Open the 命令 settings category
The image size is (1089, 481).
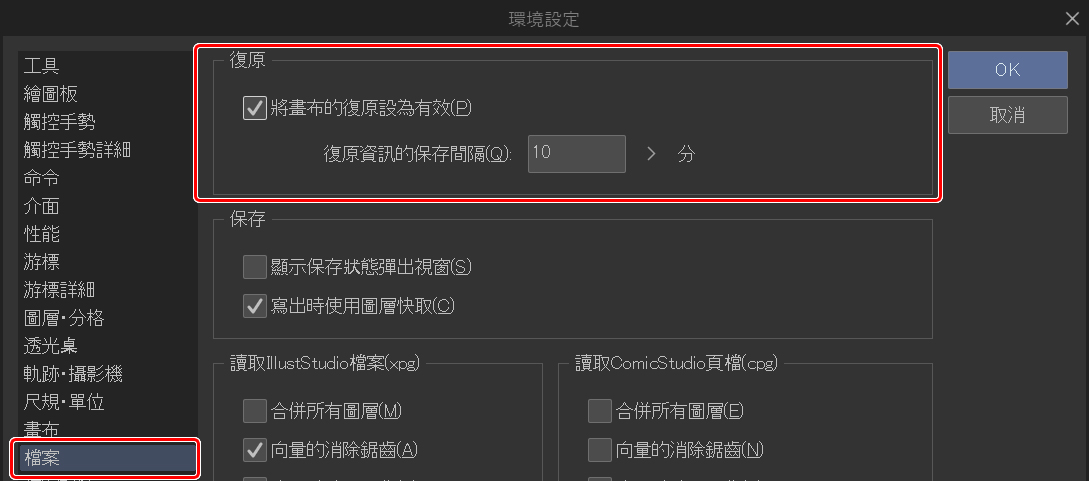coord(42,178)
